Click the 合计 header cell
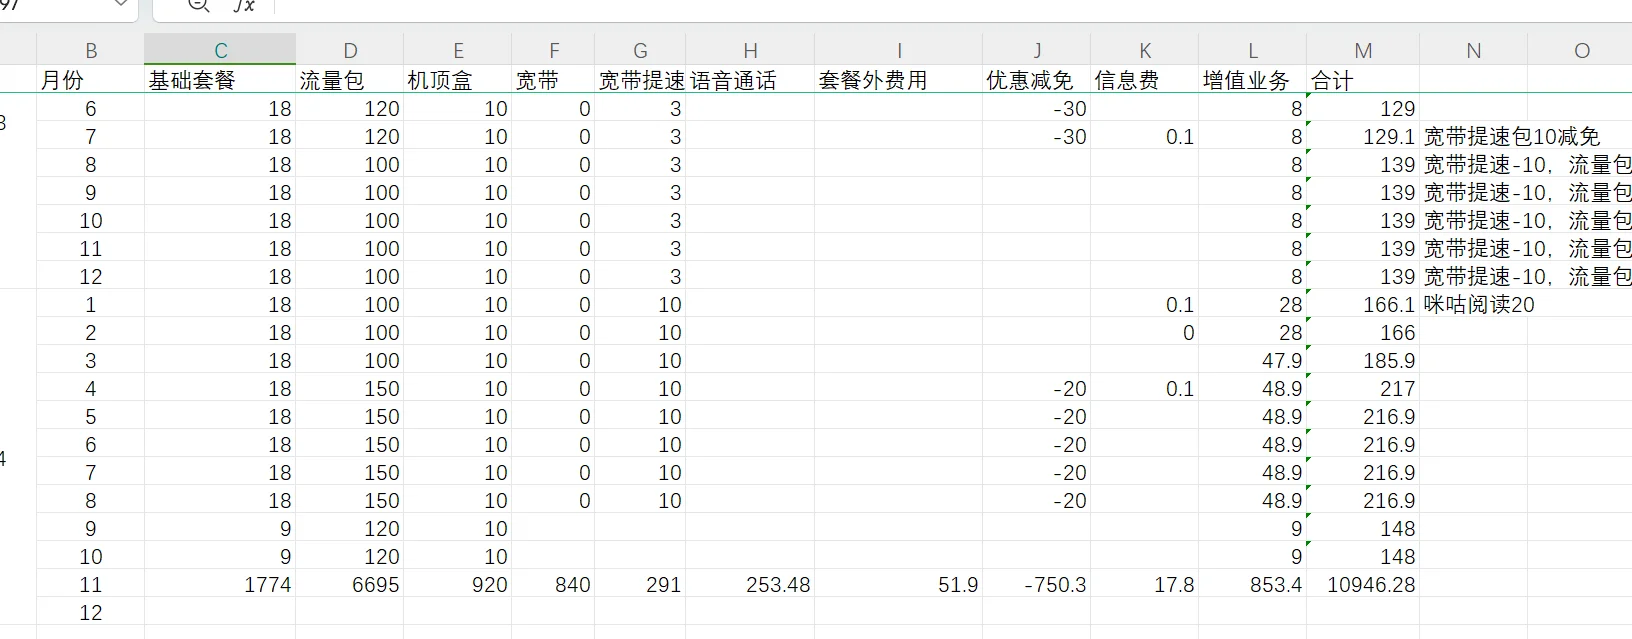The height and width of the screenshot is (639, 1632). point(1363,80)
